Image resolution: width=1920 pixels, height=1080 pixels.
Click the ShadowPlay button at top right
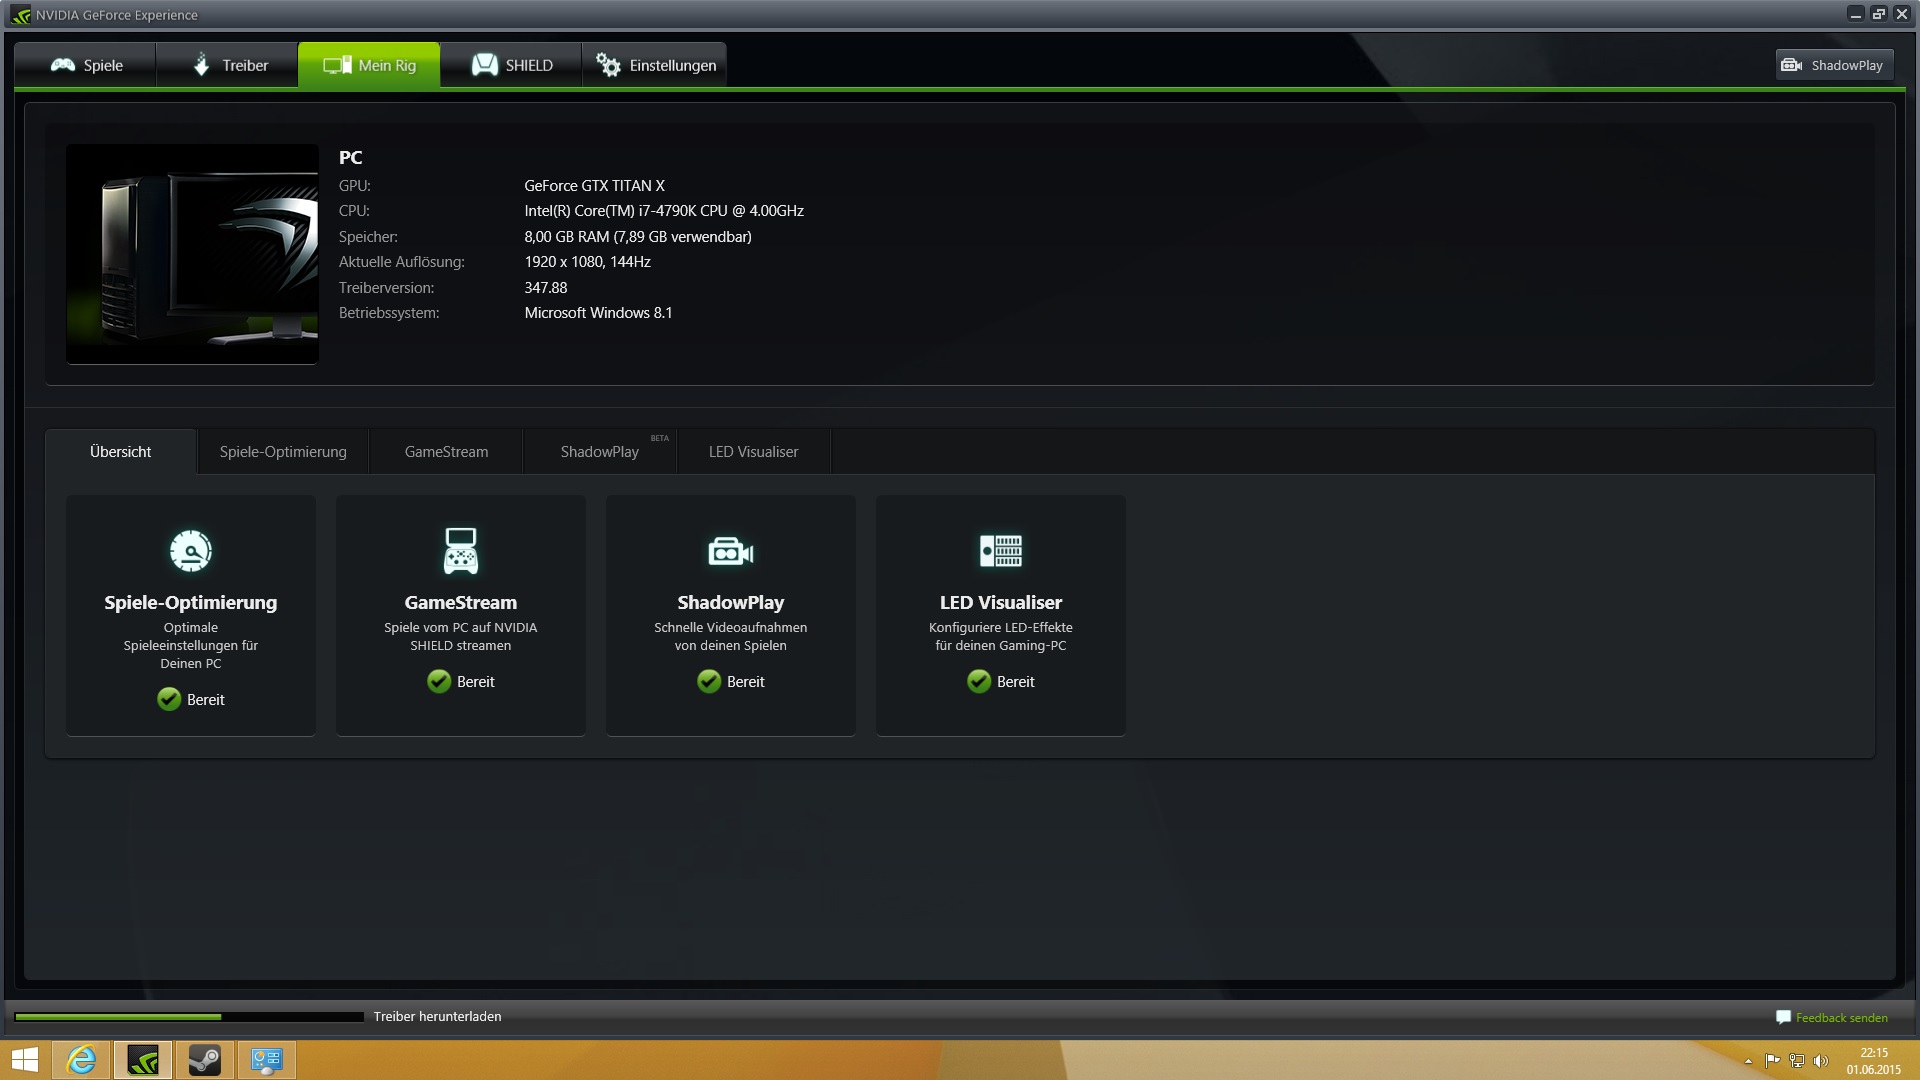coord(1835,65)
